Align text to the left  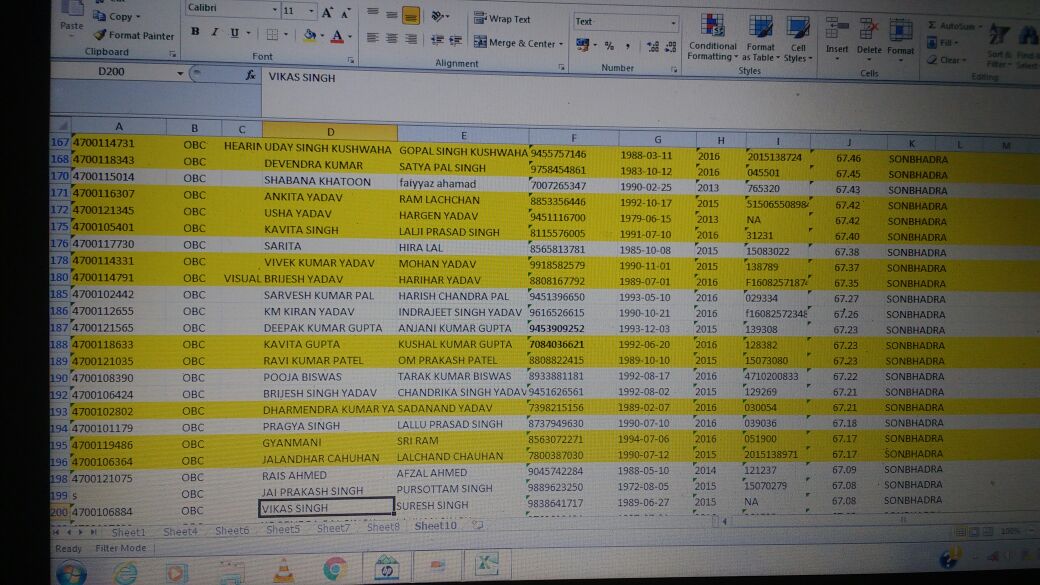point(373,38)
